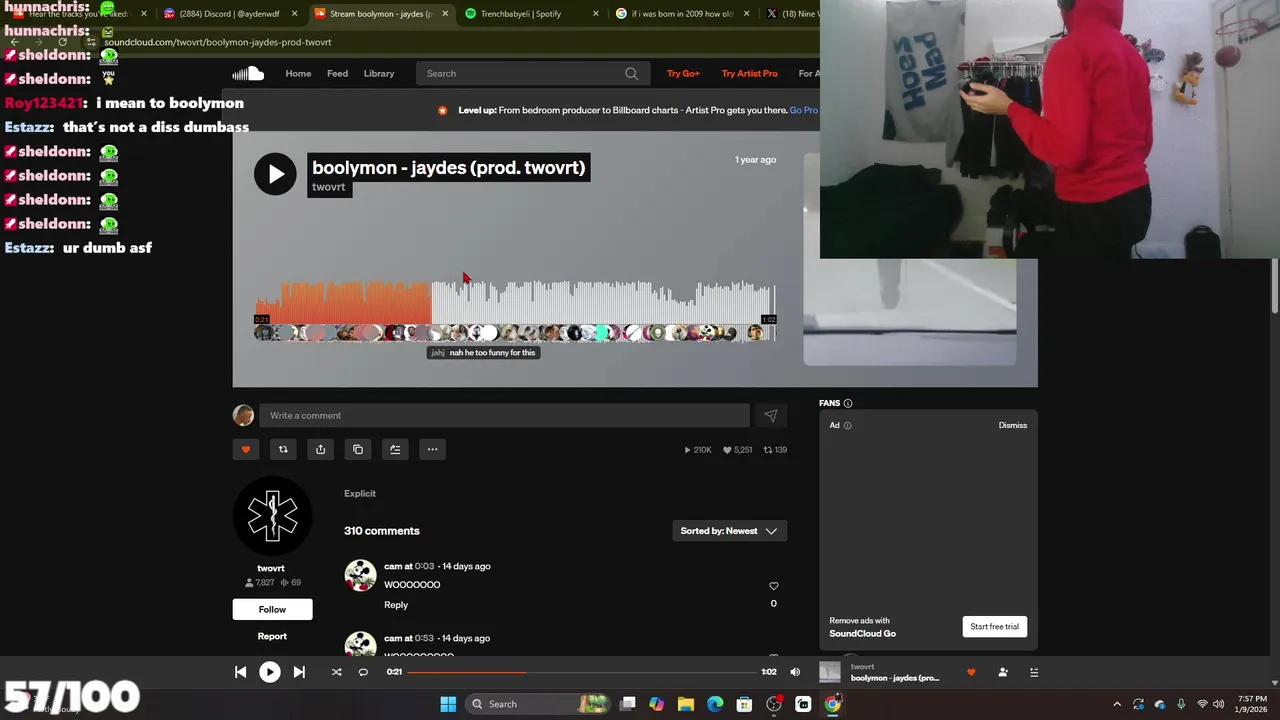Play the boolymon - jaydes track with big play button
Viewport: 1280px width, 720px height.
275,175
